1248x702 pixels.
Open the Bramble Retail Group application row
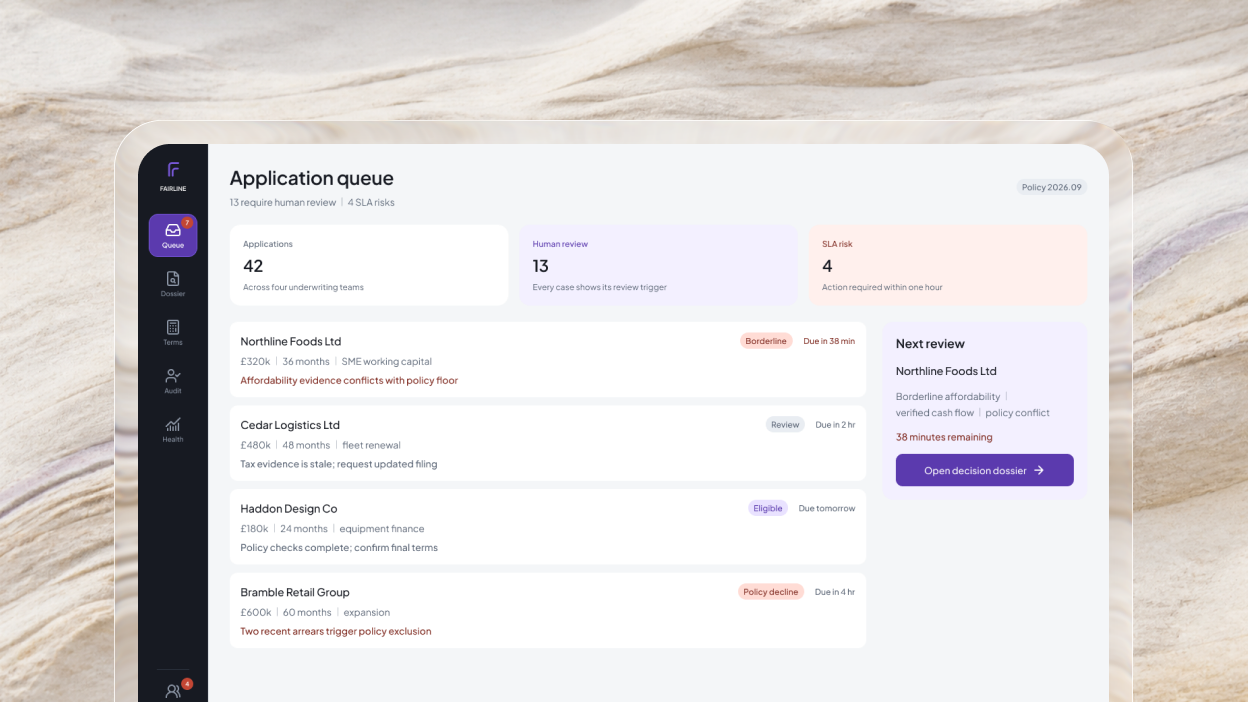[548, 610]
